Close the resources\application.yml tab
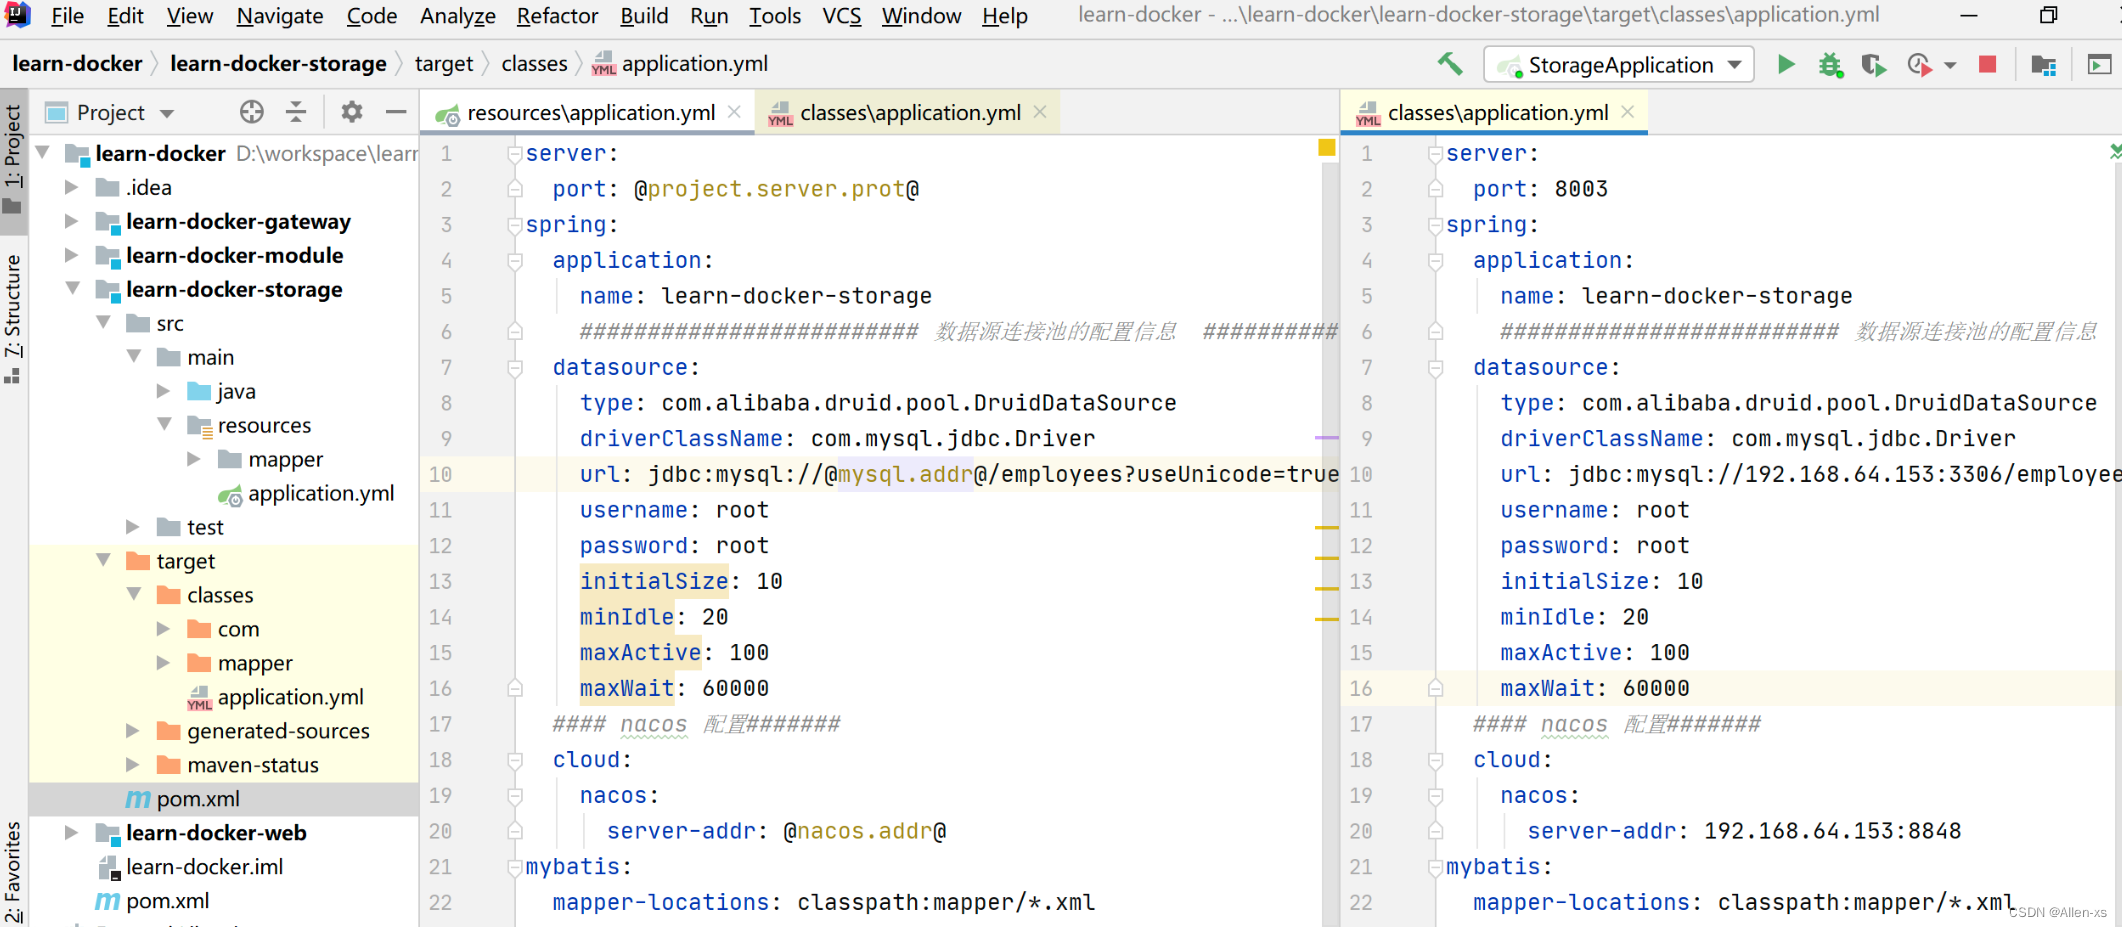2122x927 pixels. (735, 112)
